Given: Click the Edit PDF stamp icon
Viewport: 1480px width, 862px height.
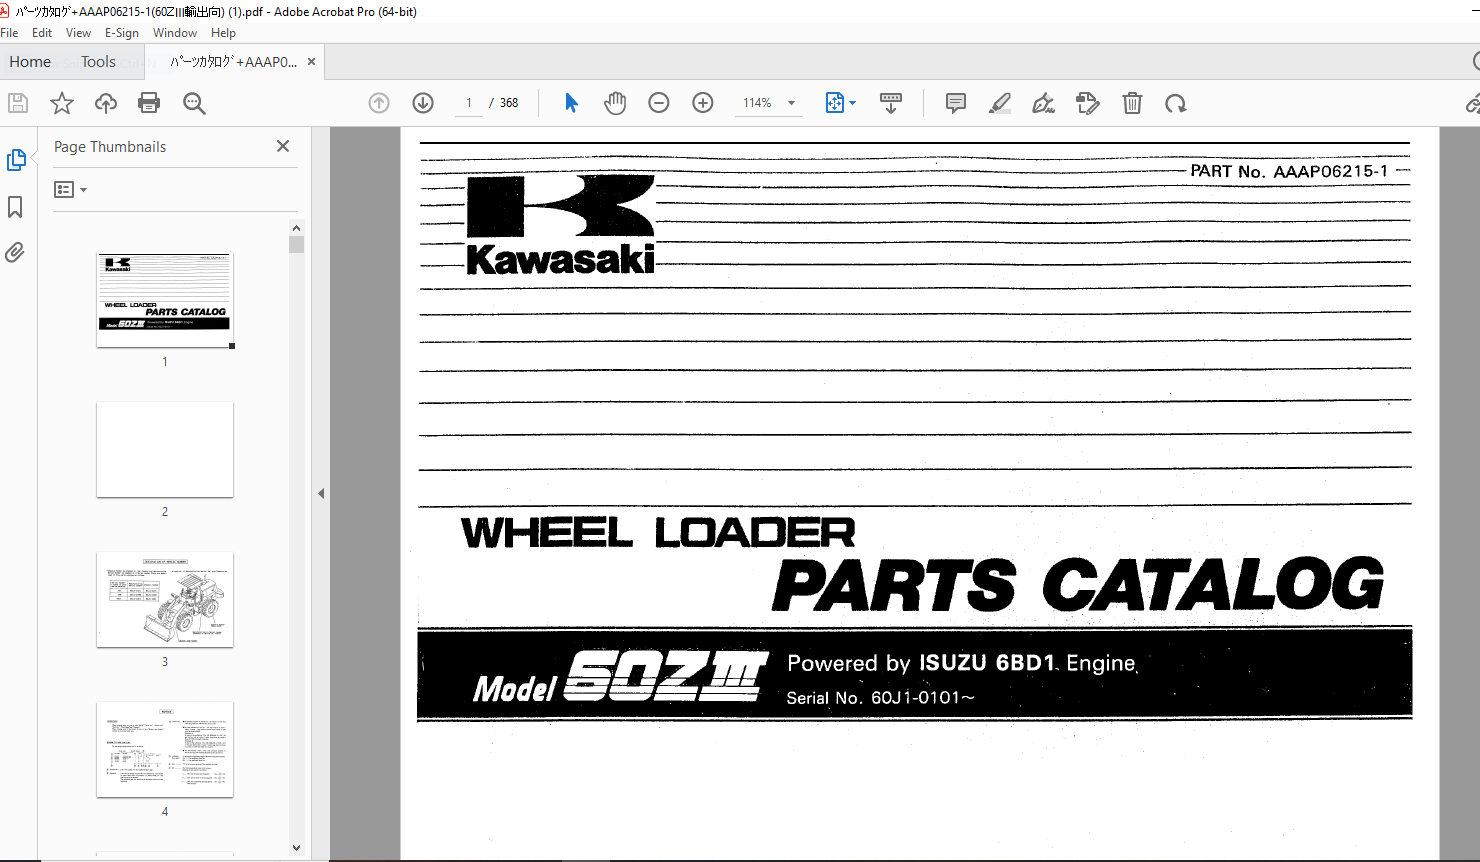Looking at the screenshot, I should click(x=1087, y=103).
